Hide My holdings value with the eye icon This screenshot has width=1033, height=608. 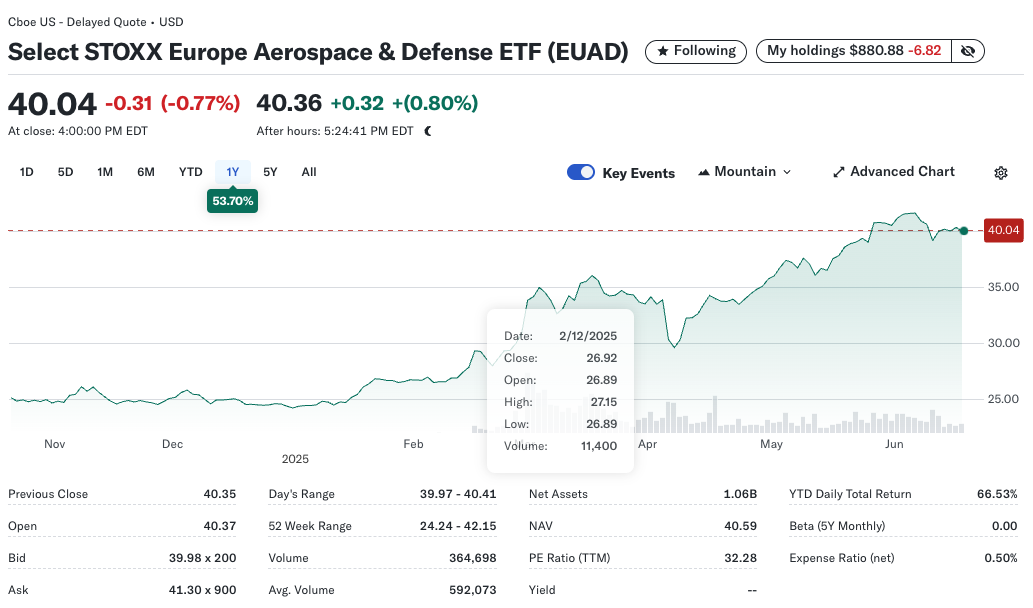tap(966, 50)
